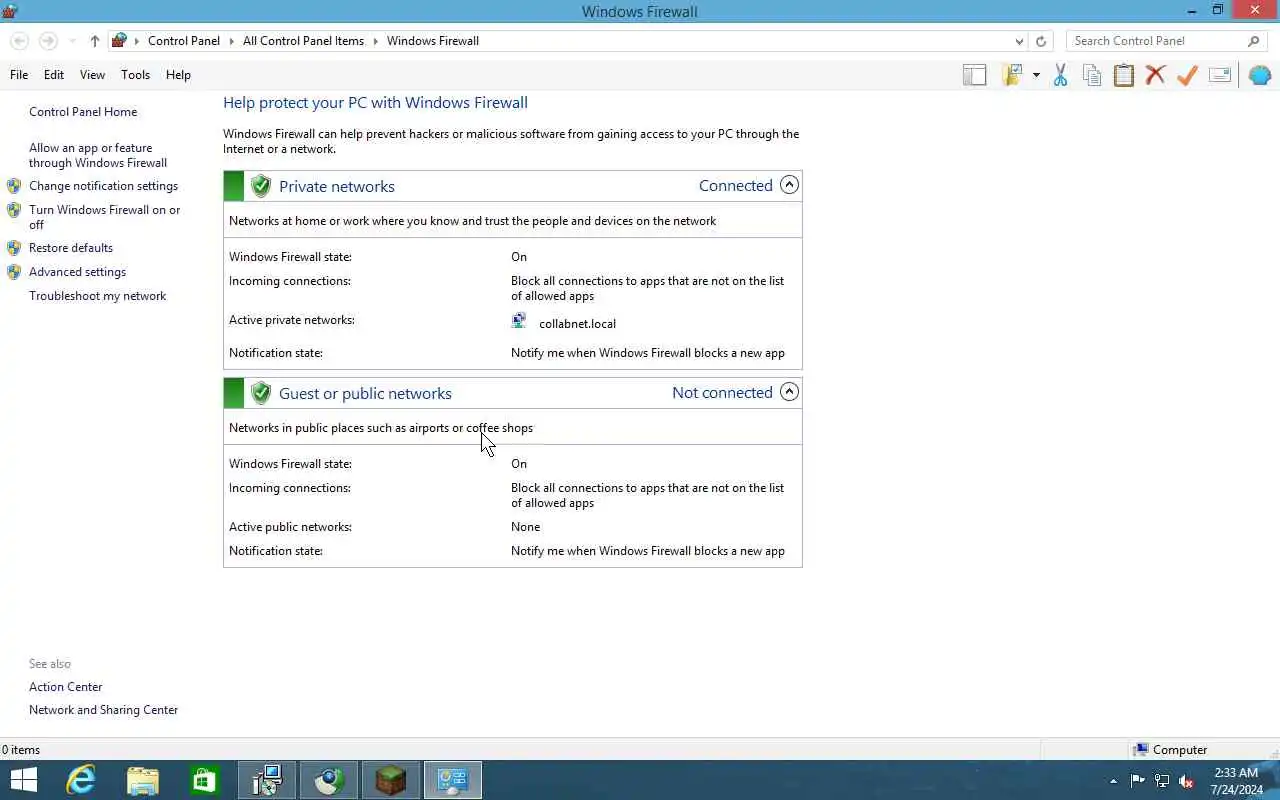1280x800 pixels.
Task: Click the Back navigation arrow
Action: 19,41
